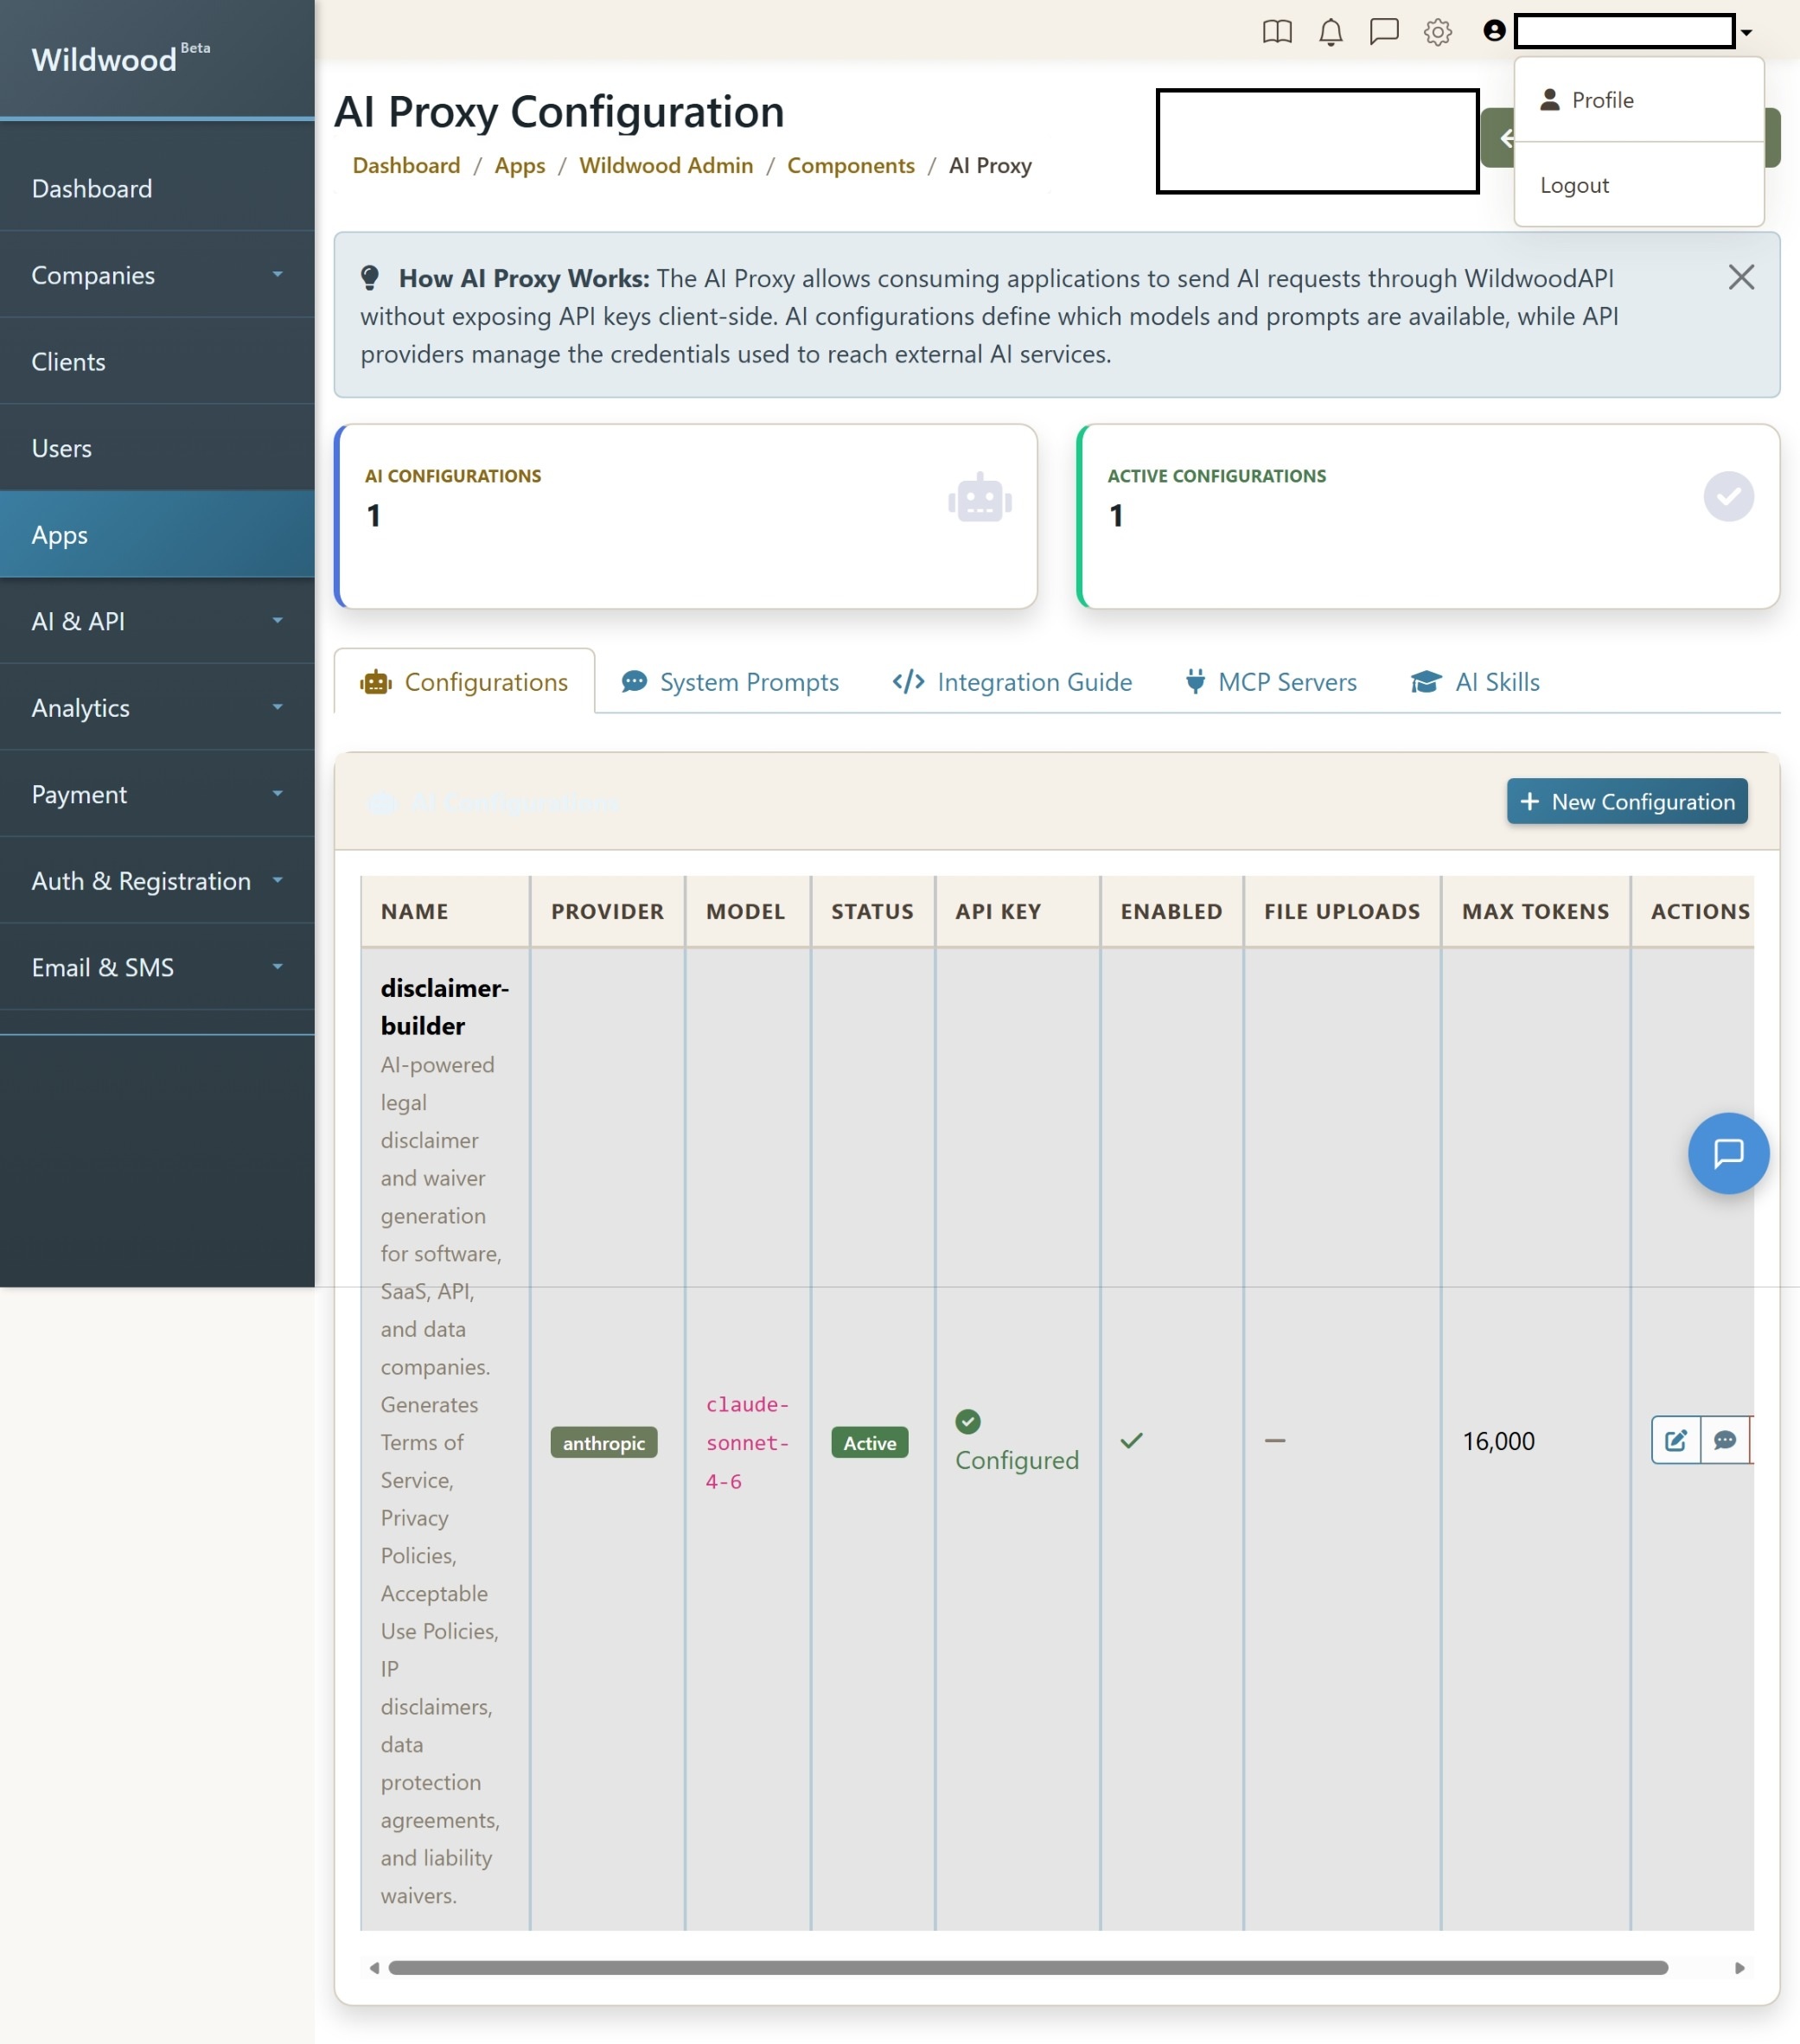Switch to the MCP Servers tab
This screenshot has height=2044, width=1800.
[x=1270, y=682]
